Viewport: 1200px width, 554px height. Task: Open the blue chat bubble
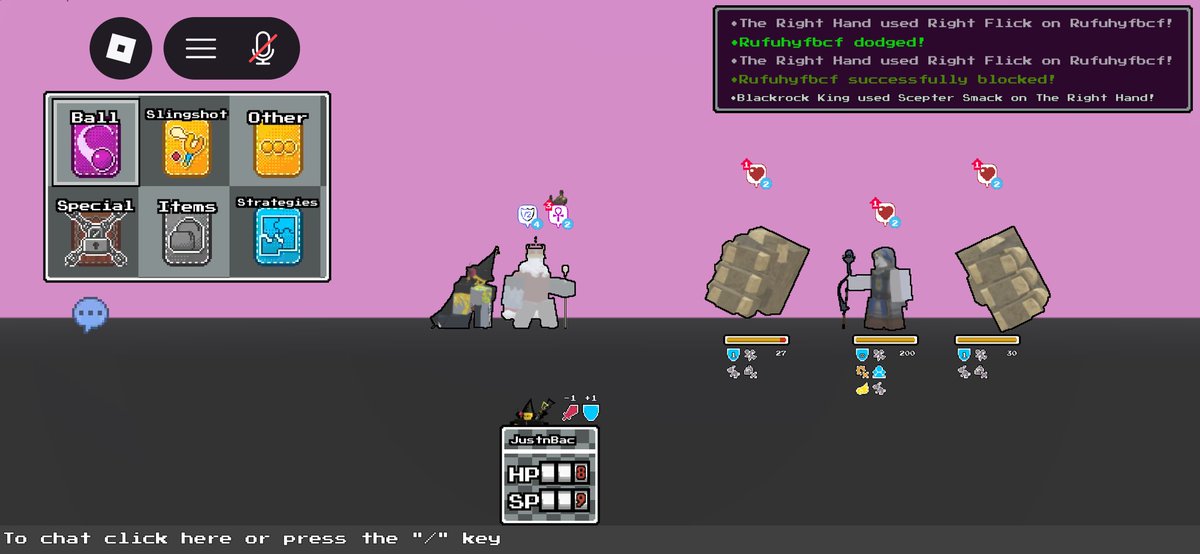(x=90, y=315)
